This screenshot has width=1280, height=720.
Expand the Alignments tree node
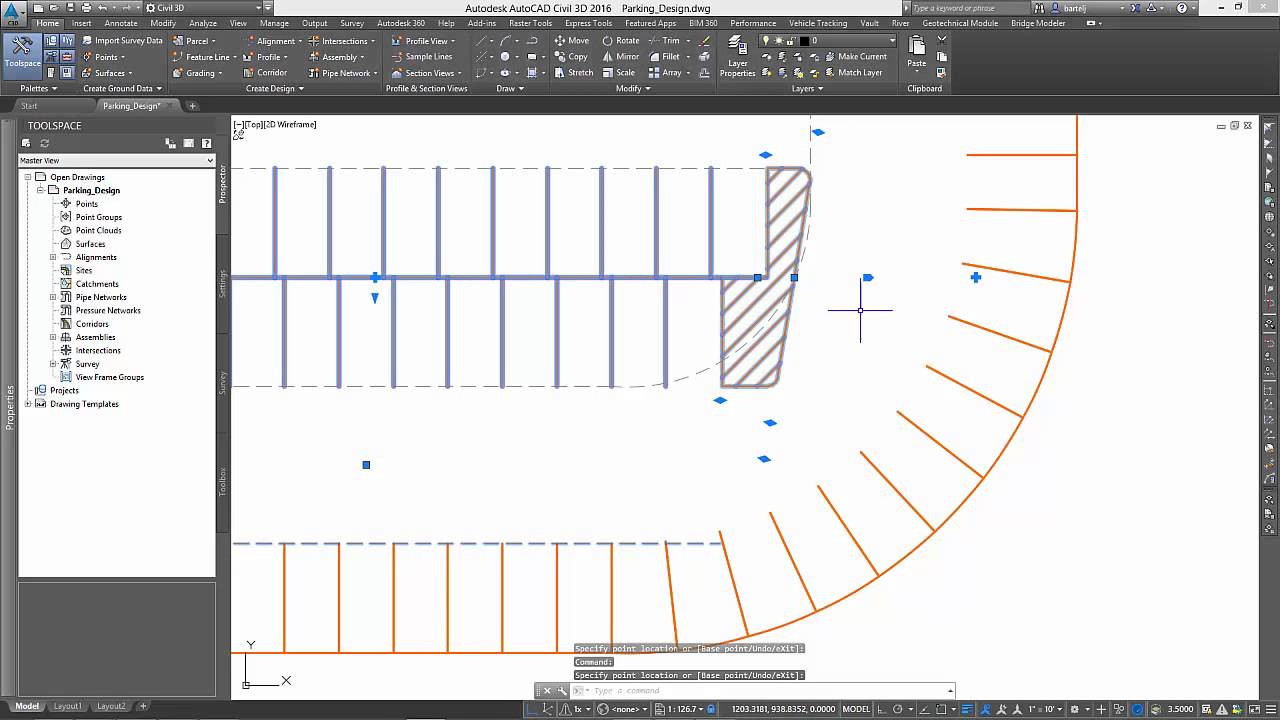pos(53,257)
